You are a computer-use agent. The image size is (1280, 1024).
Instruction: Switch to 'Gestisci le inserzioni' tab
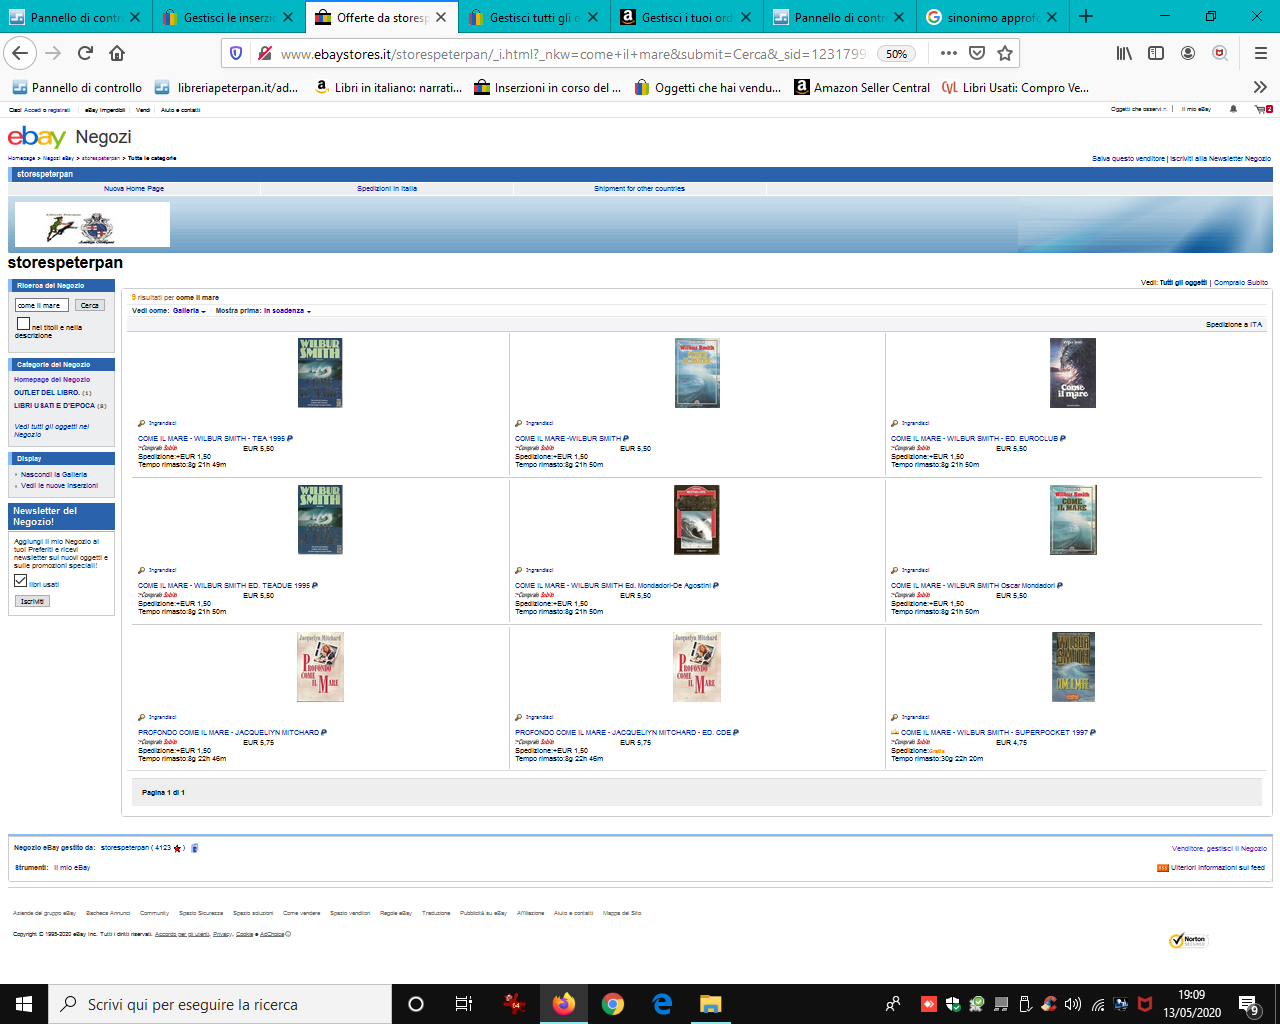[x=230, y=17]
